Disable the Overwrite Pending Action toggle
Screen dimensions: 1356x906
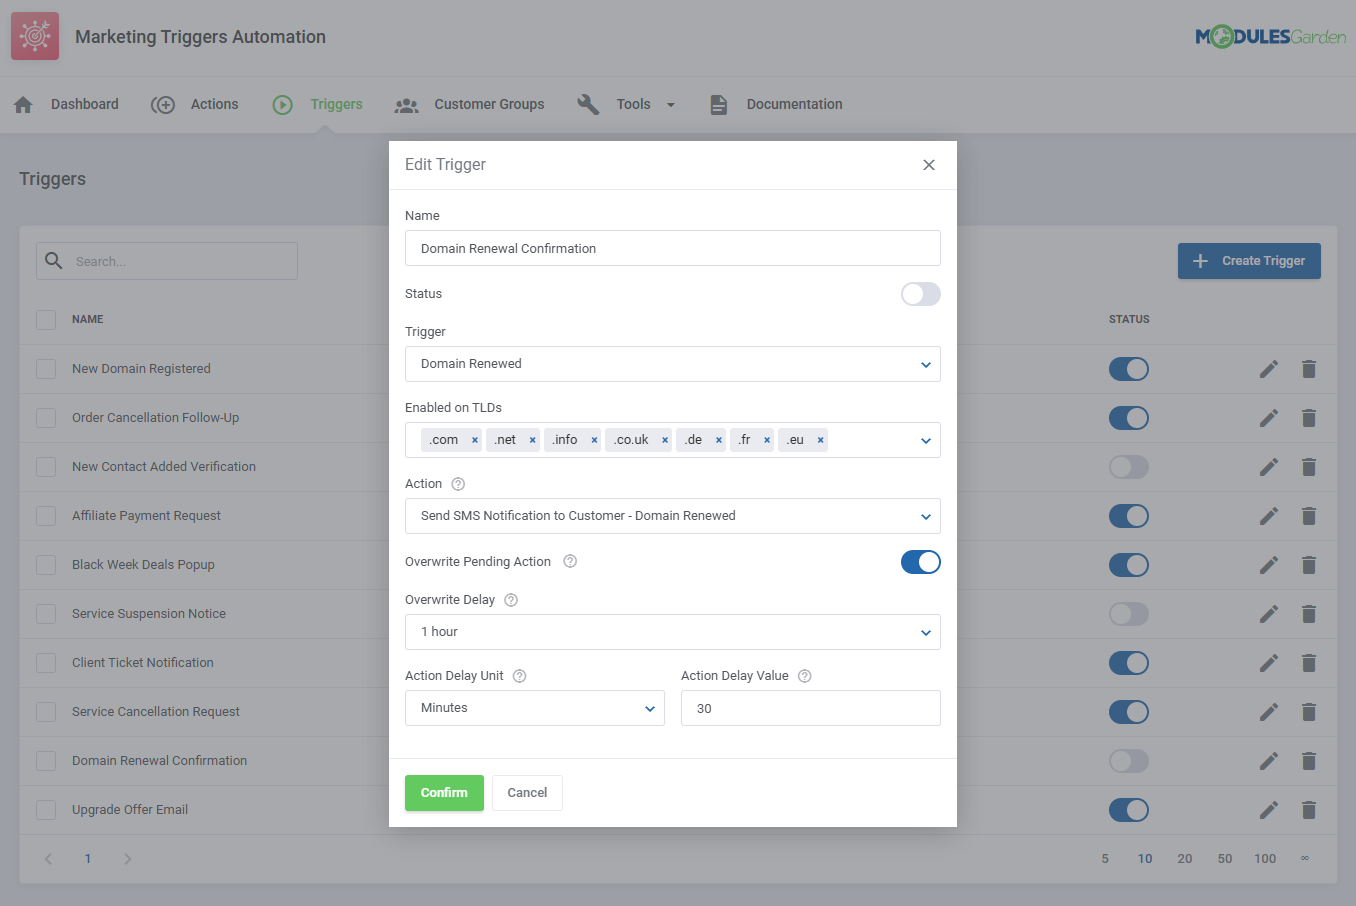(x=920, y=562)
